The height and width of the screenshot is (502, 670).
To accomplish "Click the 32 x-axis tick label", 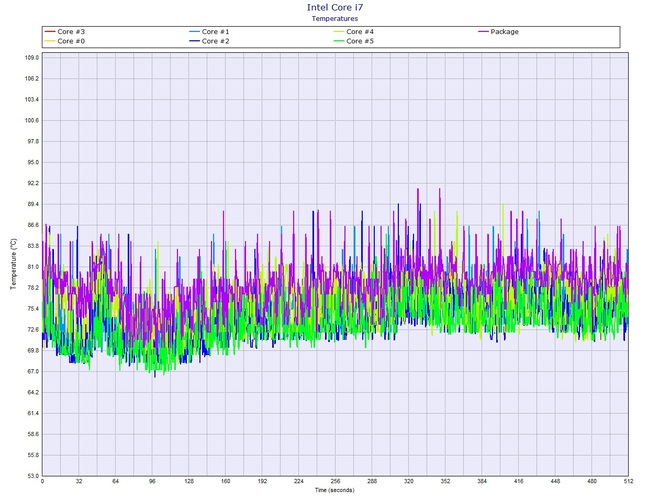I will (79, 481).
